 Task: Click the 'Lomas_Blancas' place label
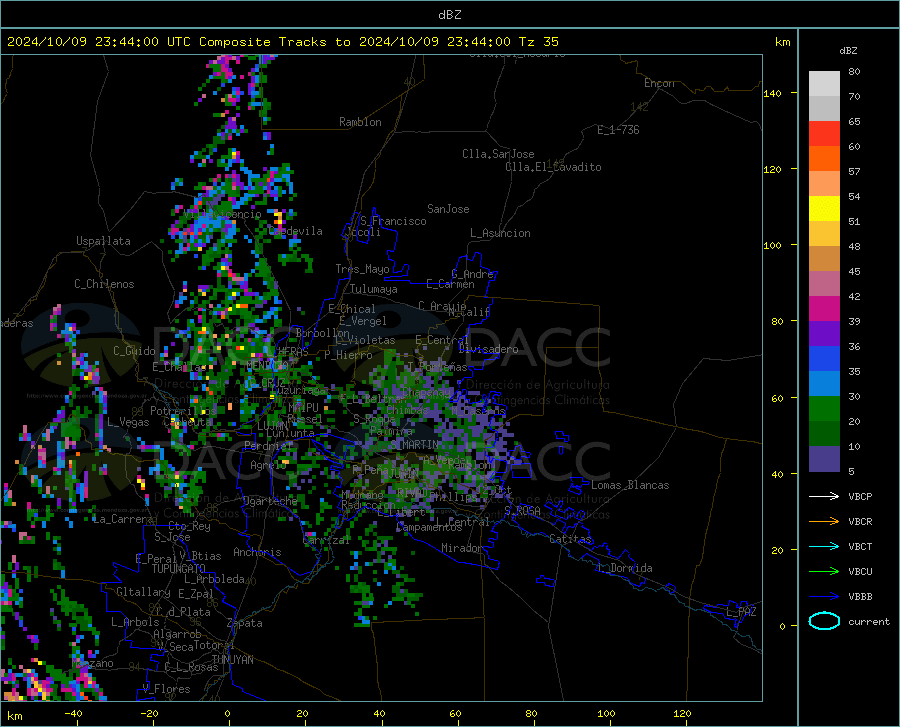point(630,485)
